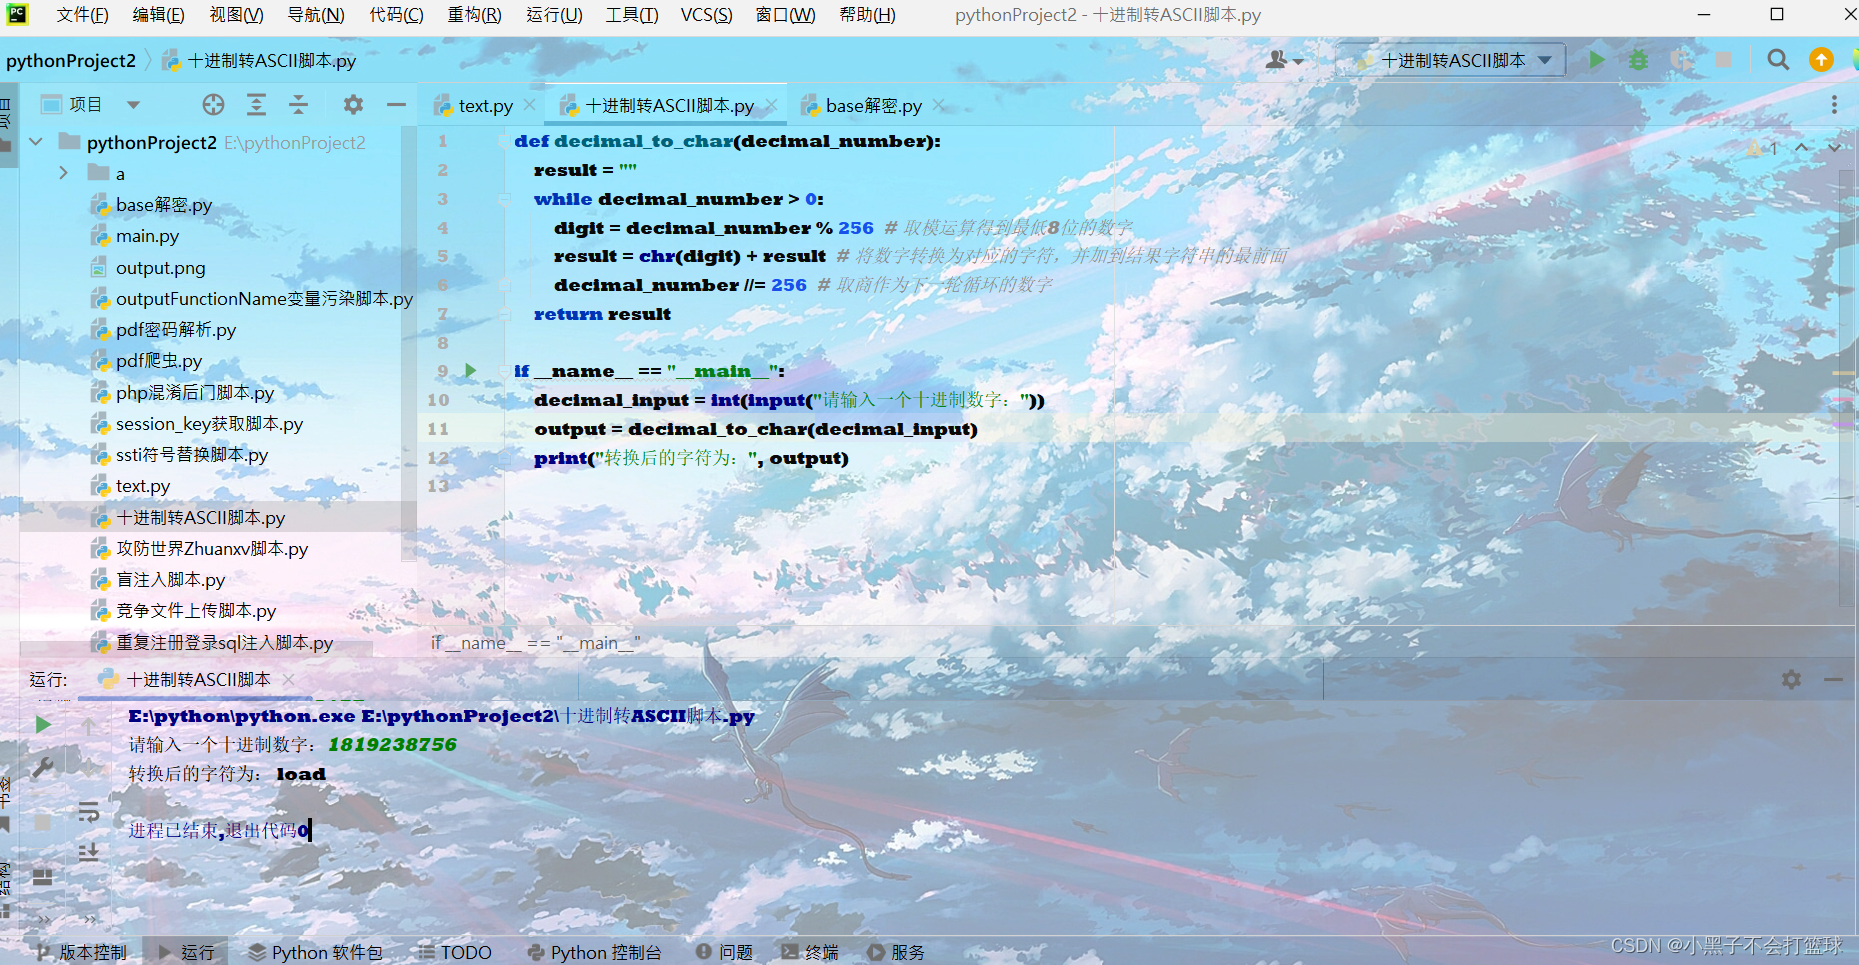Open 版本控制 tool window

[x=82, y=952]
